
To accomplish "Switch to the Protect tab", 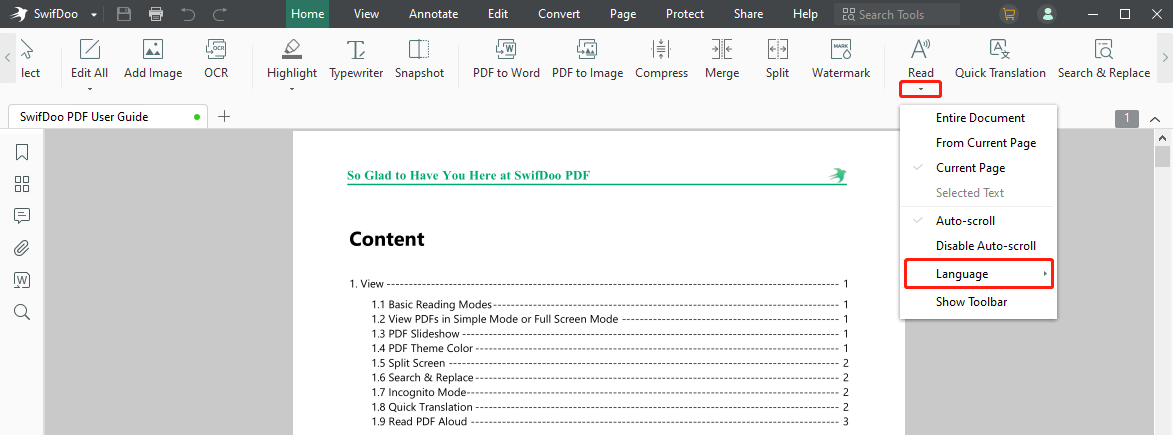I will [x=684, y=14].
